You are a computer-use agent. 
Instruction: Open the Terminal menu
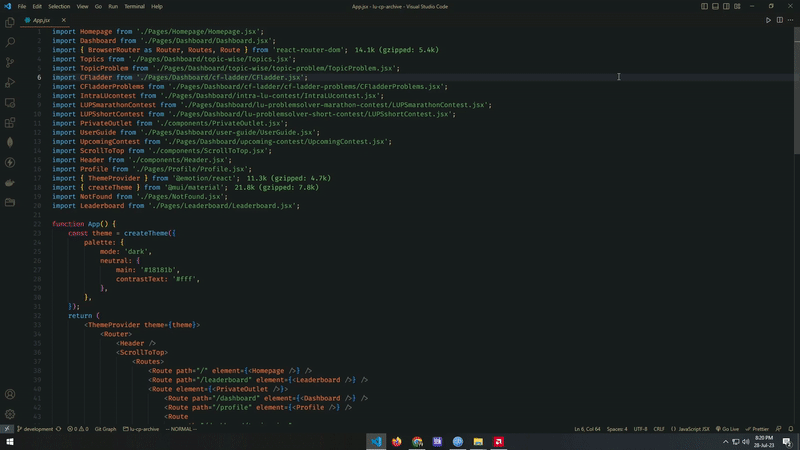click(x=134, y=6)
